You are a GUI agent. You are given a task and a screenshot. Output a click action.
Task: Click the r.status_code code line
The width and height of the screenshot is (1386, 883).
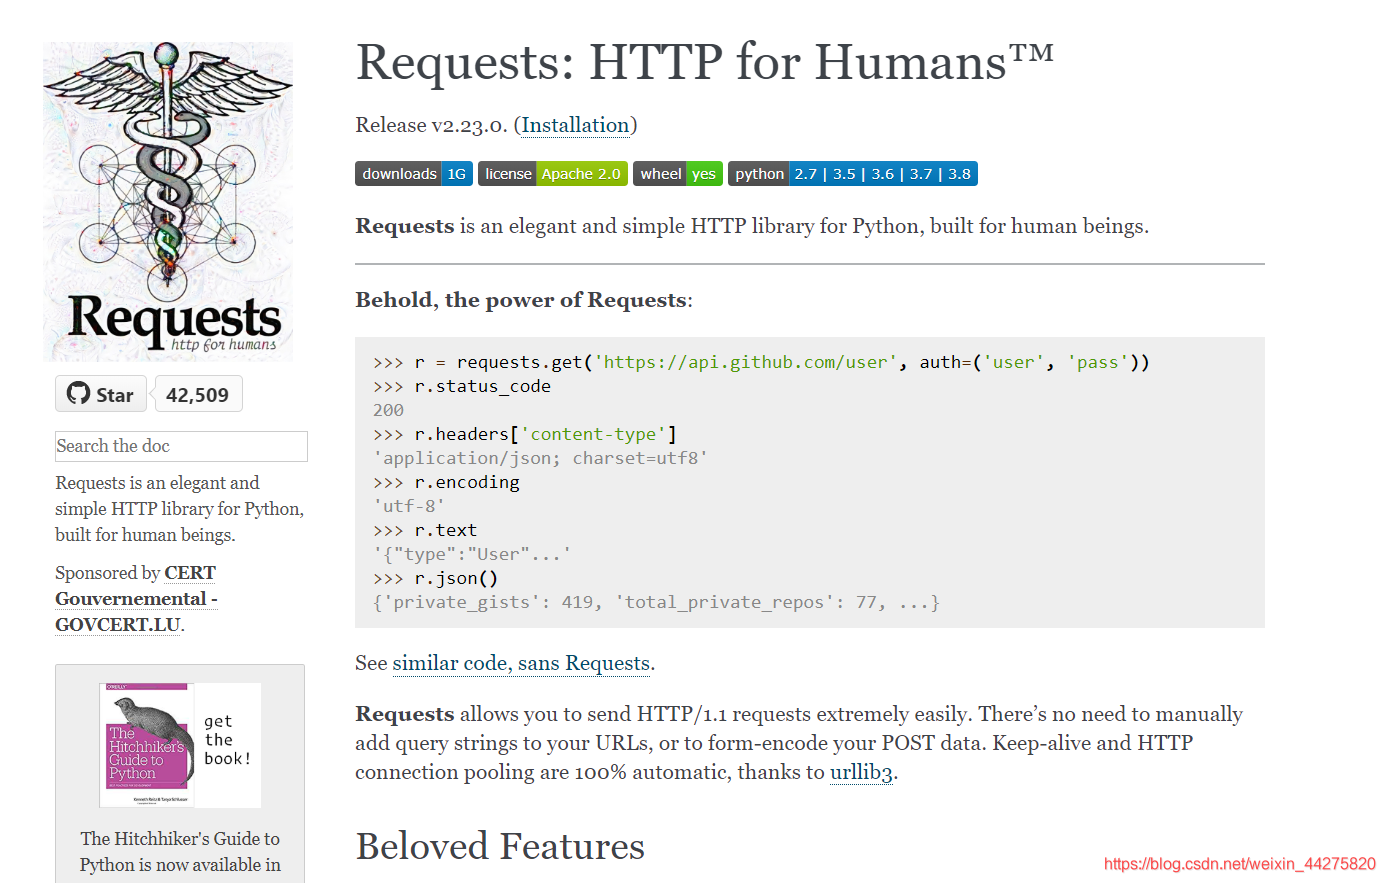coord(462,386)
